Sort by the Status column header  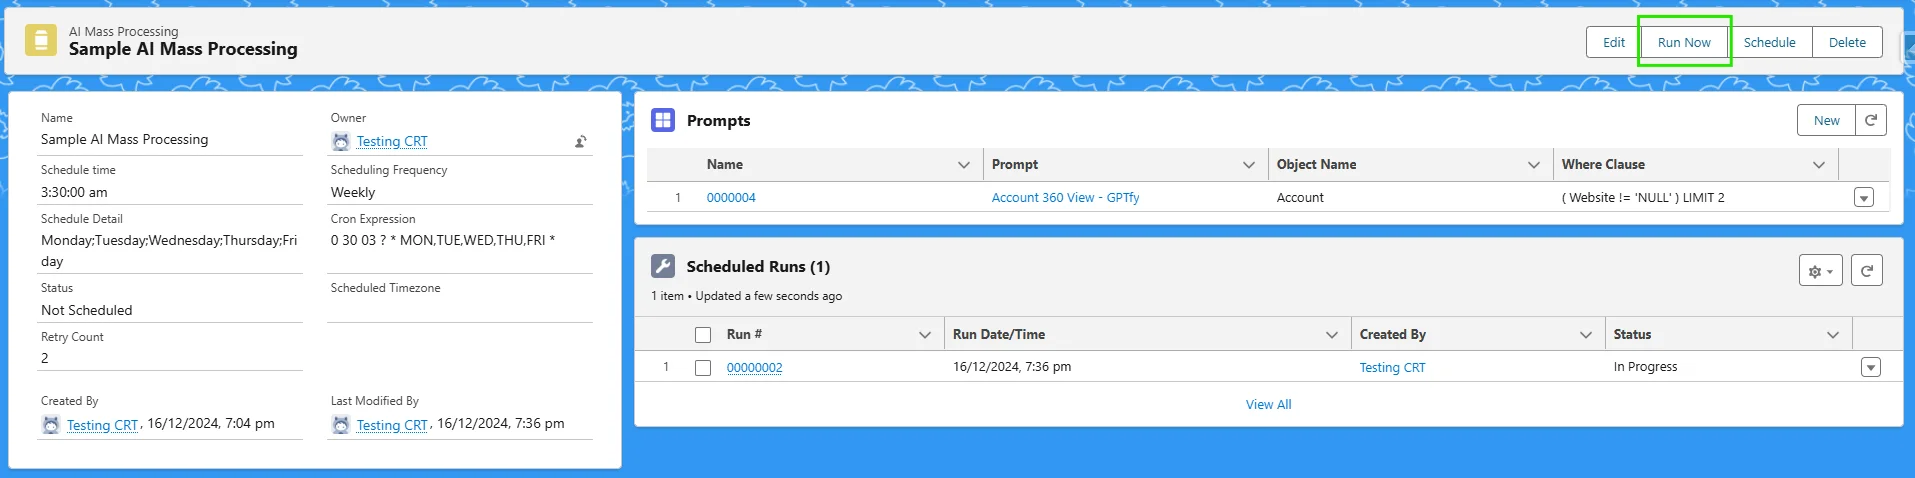coord(1632,335)
